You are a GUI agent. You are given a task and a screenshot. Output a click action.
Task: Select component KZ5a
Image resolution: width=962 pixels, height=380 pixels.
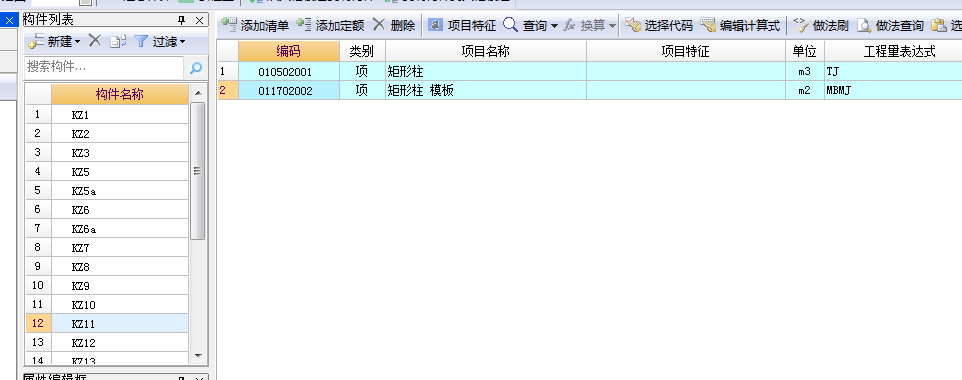pyautogui.click(x=120, y=190)
